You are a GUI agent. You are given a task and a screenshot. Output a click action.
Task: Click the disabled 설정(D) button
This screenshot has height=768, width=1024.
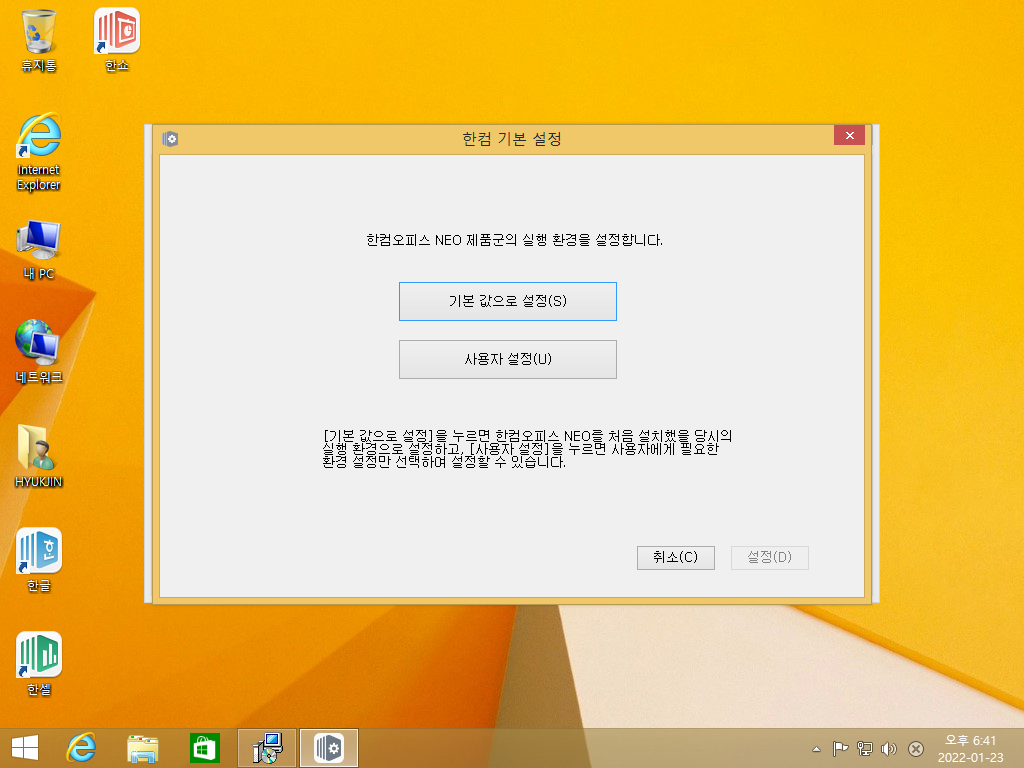pos(769,558)
